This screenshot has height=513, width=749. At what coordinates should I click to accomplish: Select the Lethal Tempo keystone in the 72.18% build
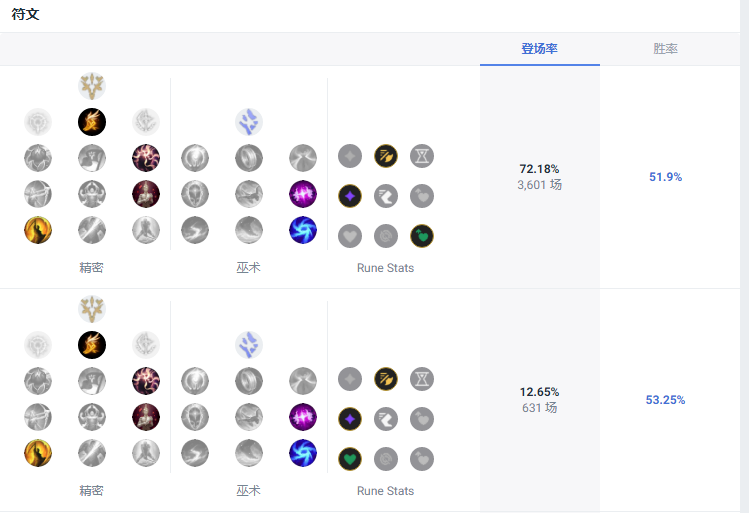pyautogui.click(x=92, y=122)
